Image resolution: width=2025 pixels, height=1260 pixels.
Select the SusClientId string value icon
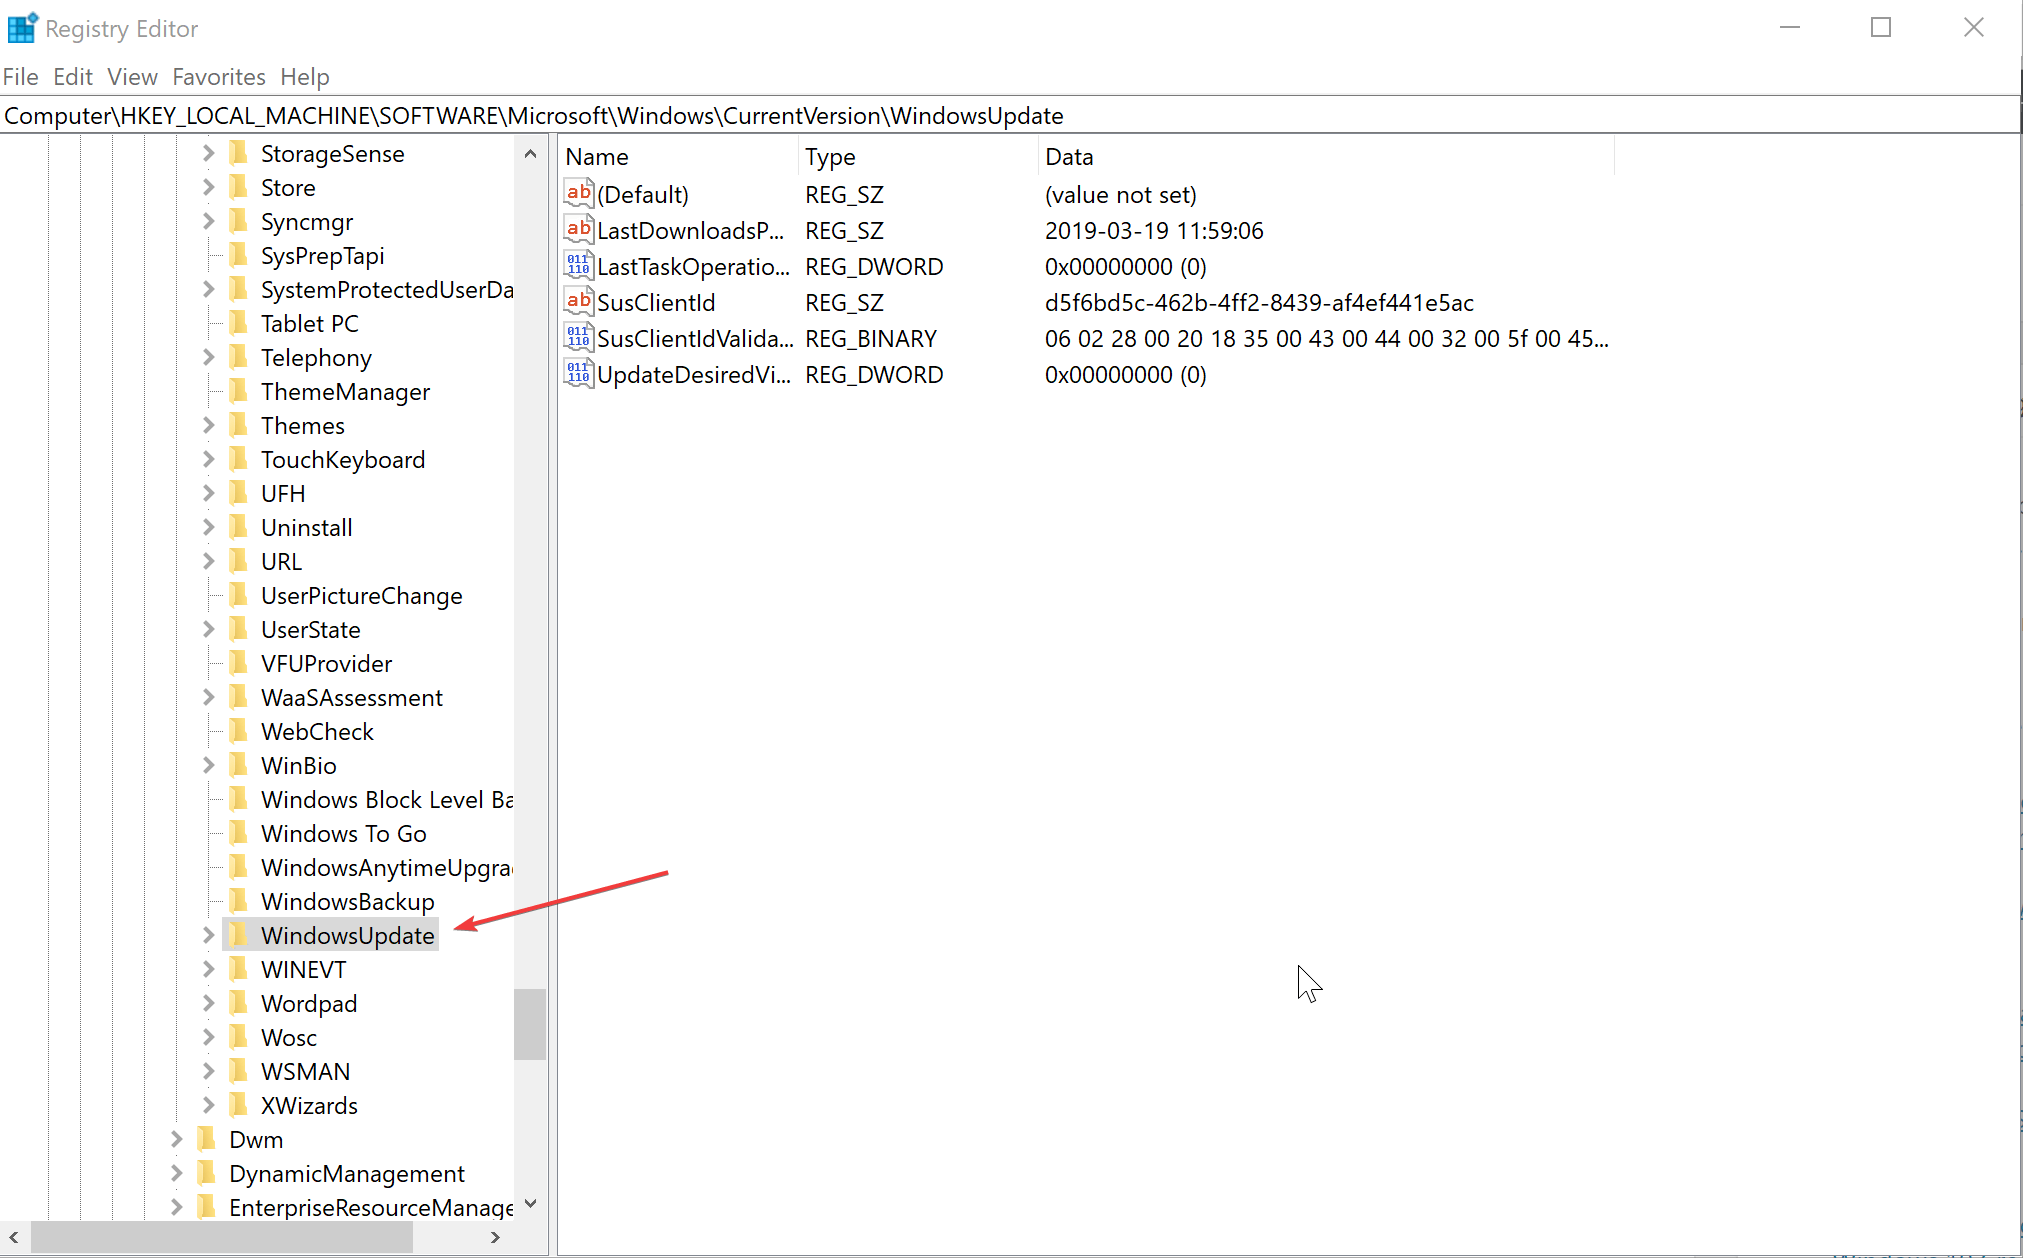[x=579, y=302]
